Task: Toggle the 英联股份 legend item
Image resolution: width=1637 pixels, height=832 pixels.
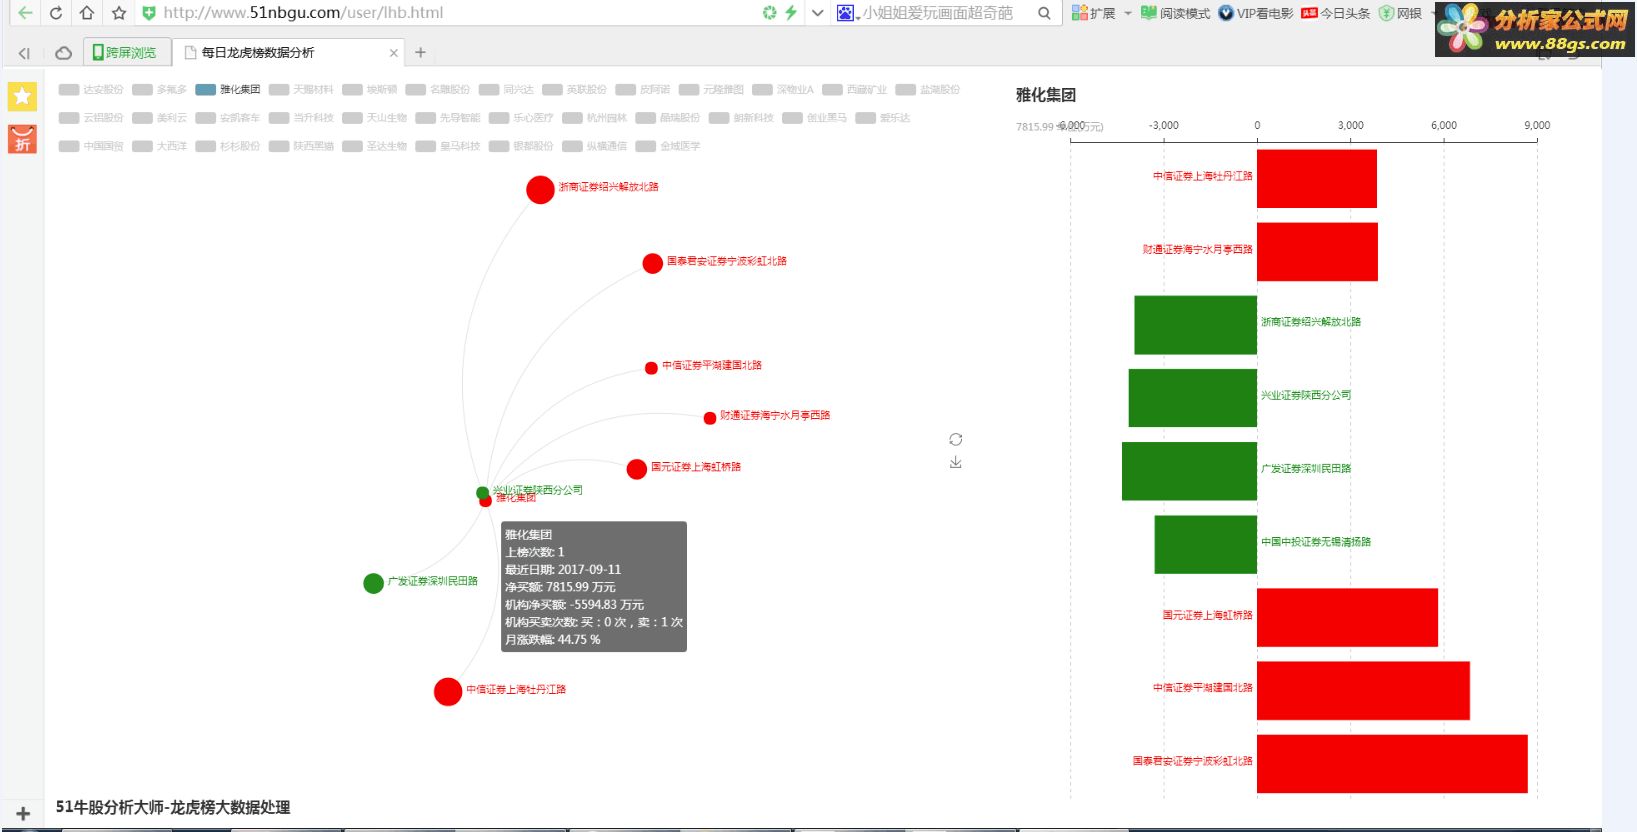Action: pos(574,90)
